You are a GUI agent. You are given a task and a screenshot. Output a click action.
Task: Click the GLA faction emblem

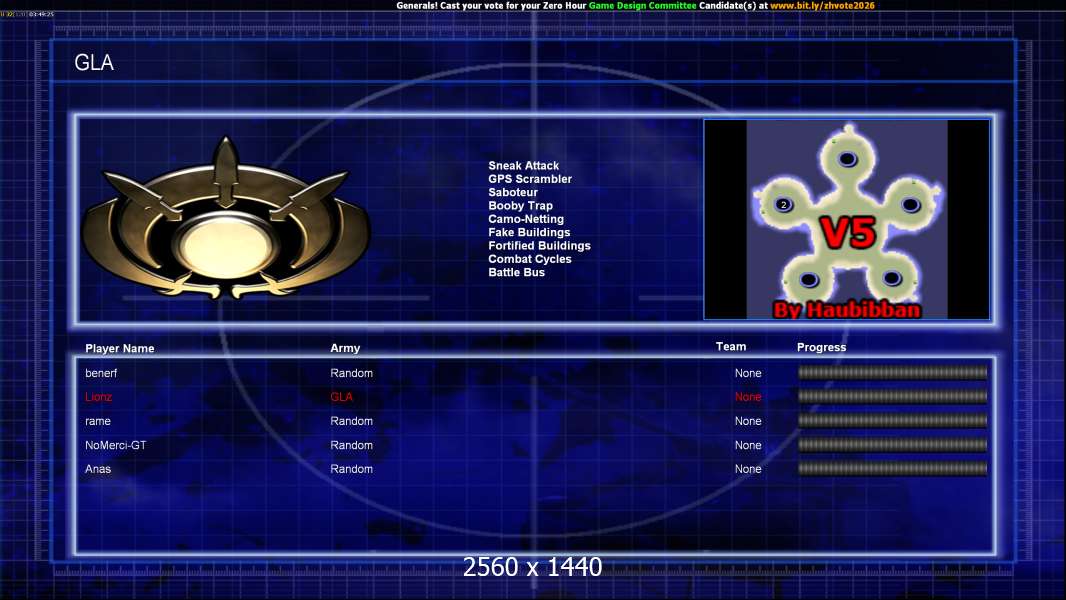(x=226, y=219)
